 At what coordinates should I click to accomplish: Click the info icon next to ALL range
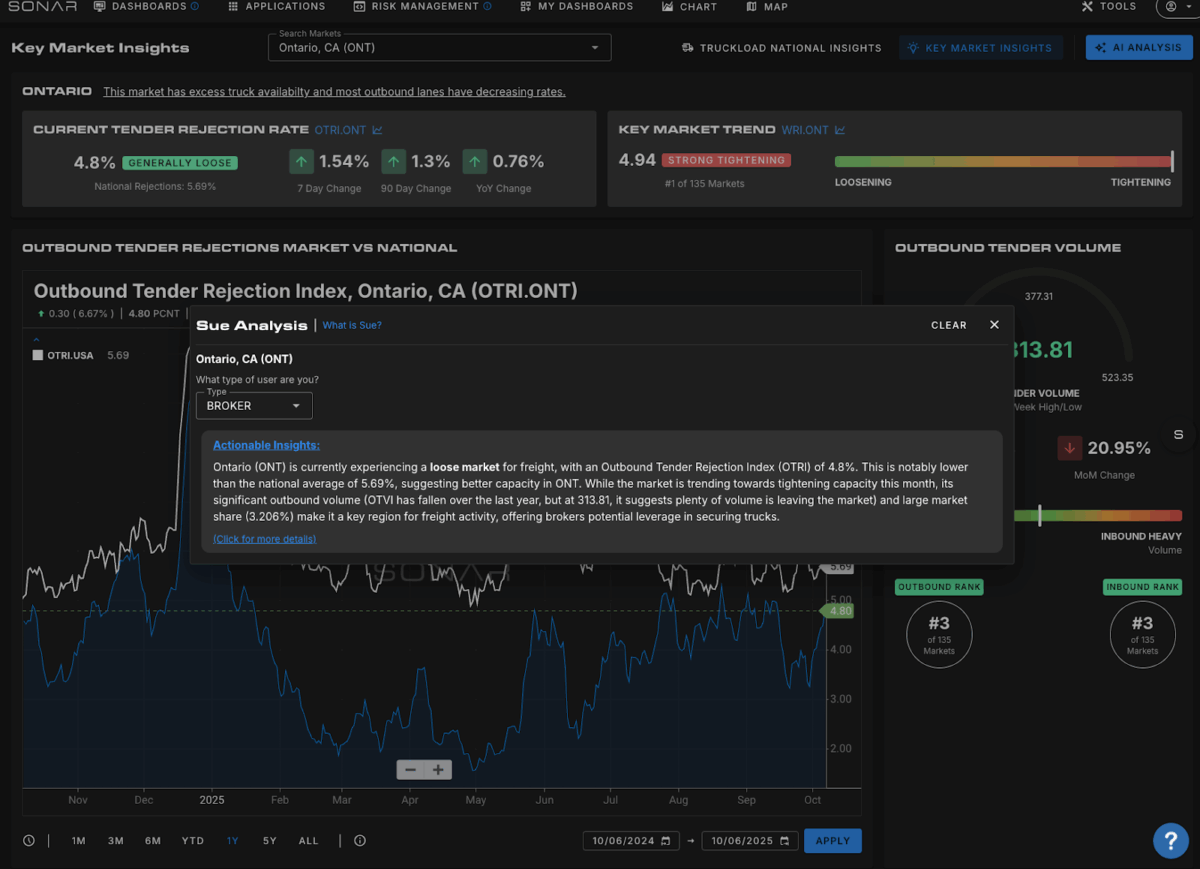(360, 841)
